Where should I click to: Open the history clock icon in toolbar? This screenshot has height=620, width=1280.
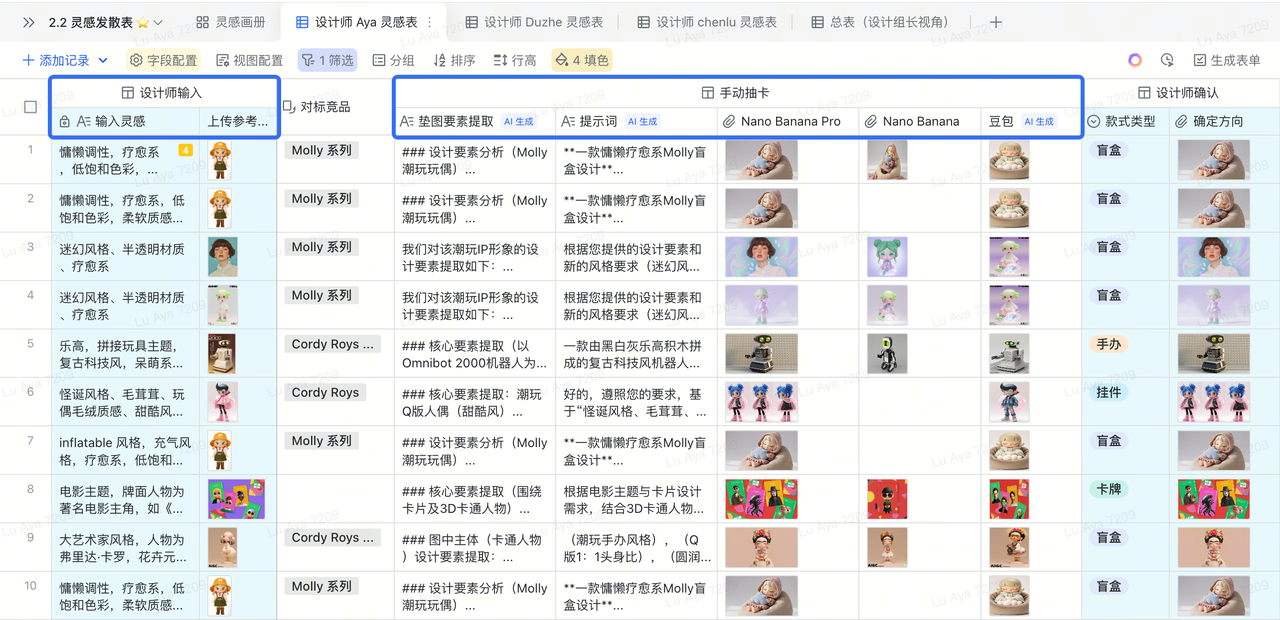[x=1167, y=60]
